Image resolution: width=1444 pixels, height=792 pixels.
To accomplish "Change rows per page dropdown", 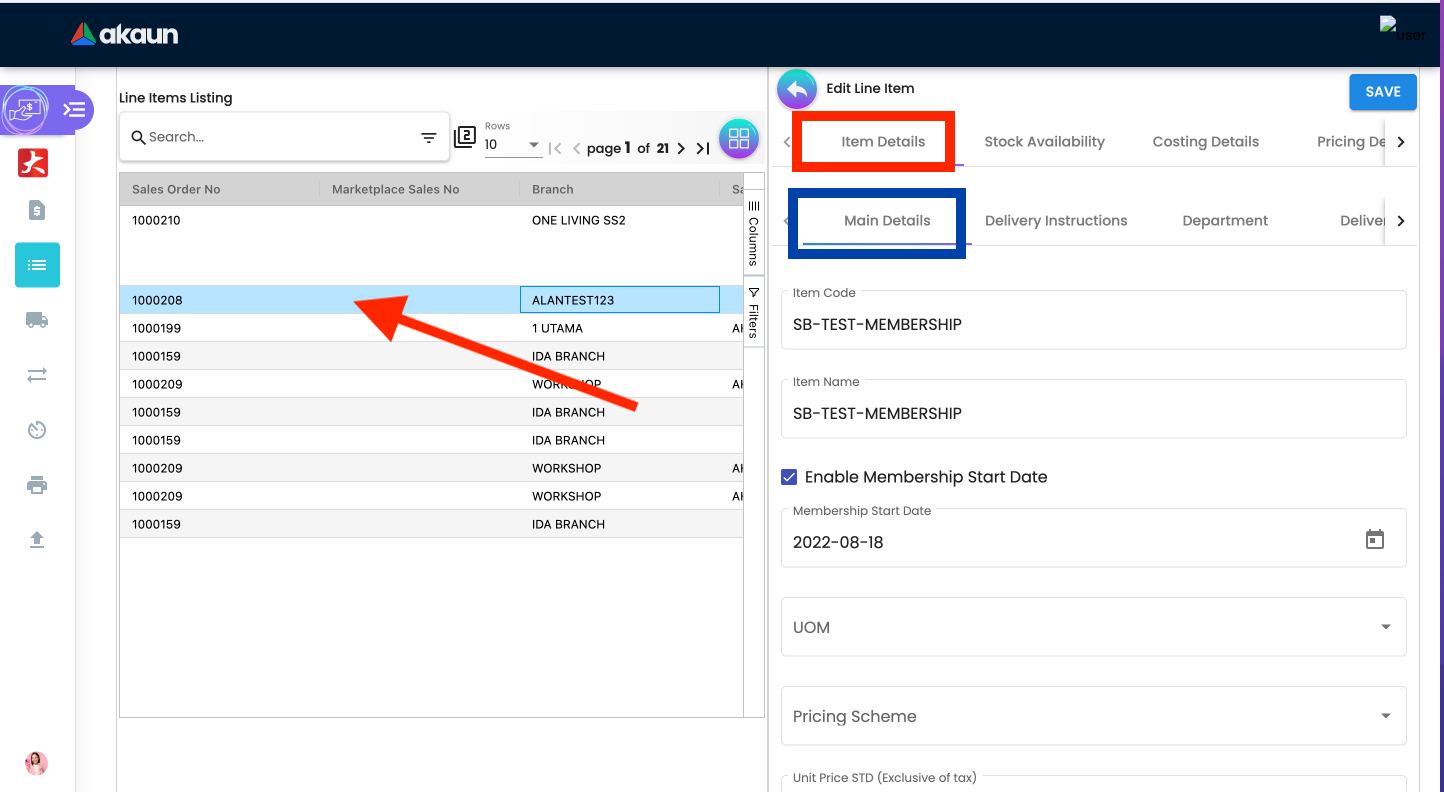I will (513, 145).
